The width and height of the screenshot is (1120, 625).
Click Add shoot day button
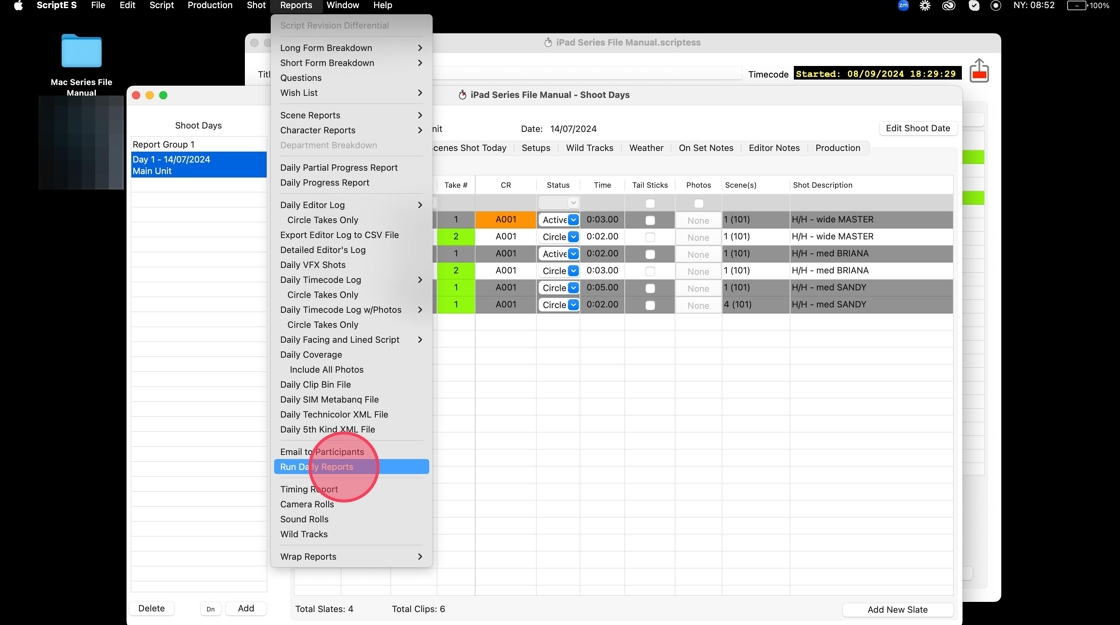point(246,609)
